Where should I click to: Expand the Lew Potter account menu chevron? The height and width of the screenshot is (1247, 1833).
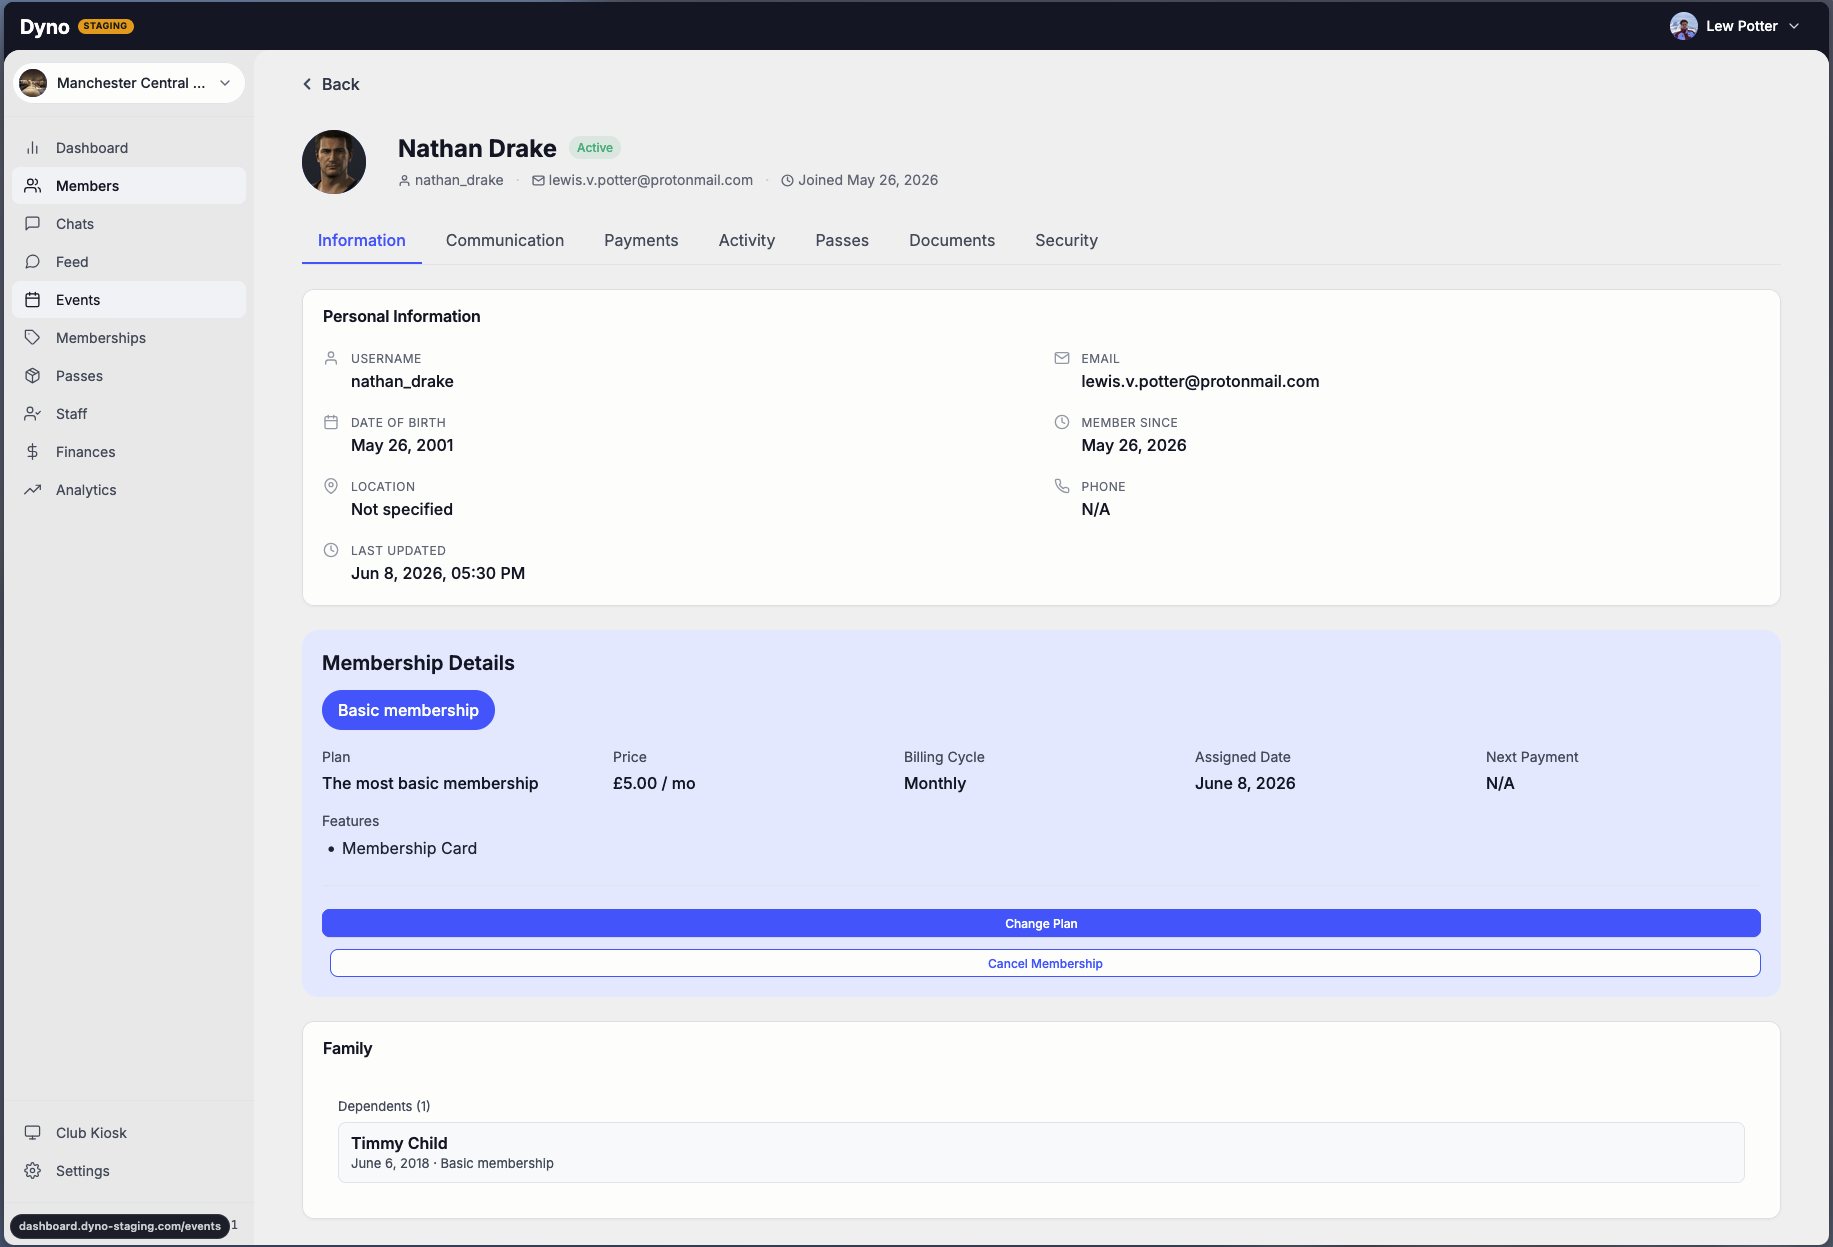[x=1794, y=26]
